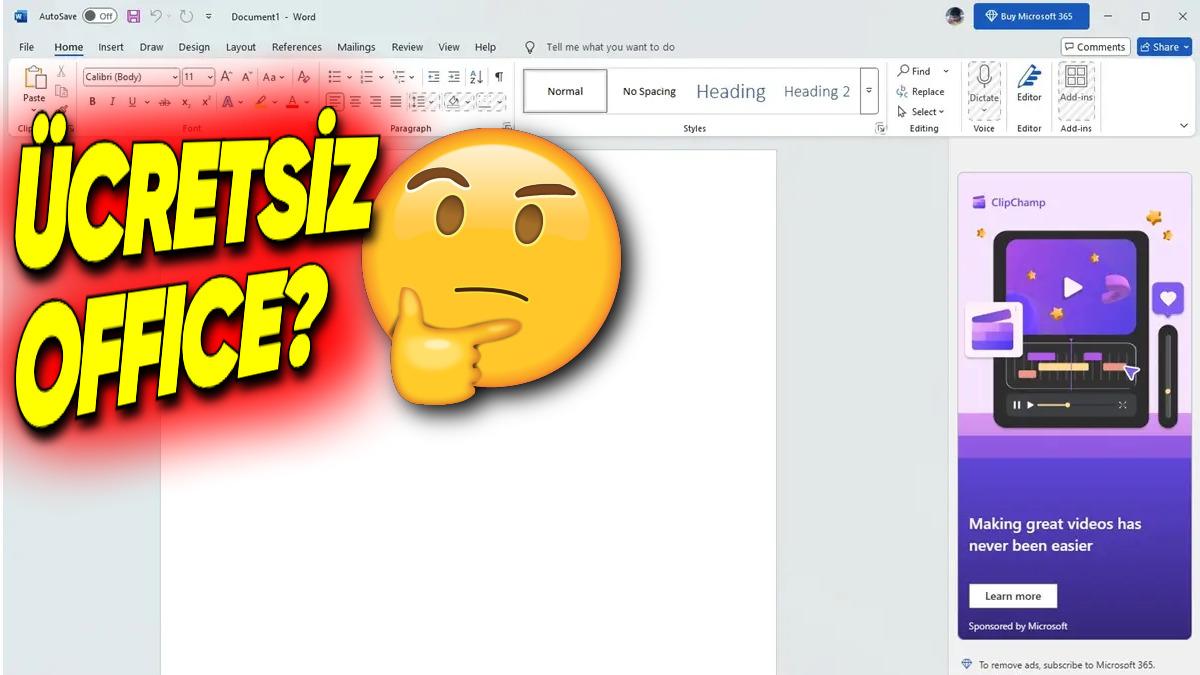The image size is (1200, 675).
Task: Switch to the References tab
Action: [297, 47]
